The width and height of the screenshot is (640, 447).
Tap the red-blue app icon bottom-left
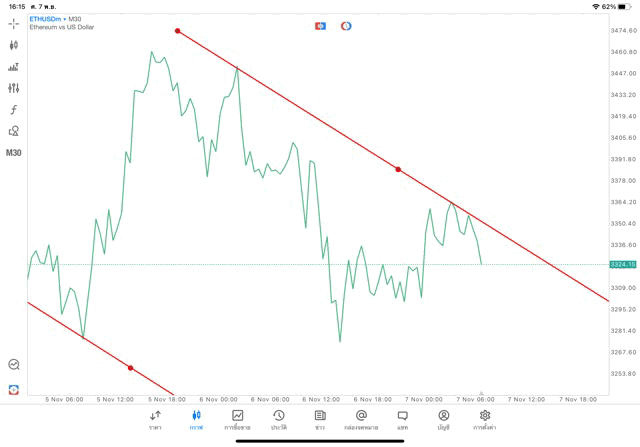[x=14, y=389]
